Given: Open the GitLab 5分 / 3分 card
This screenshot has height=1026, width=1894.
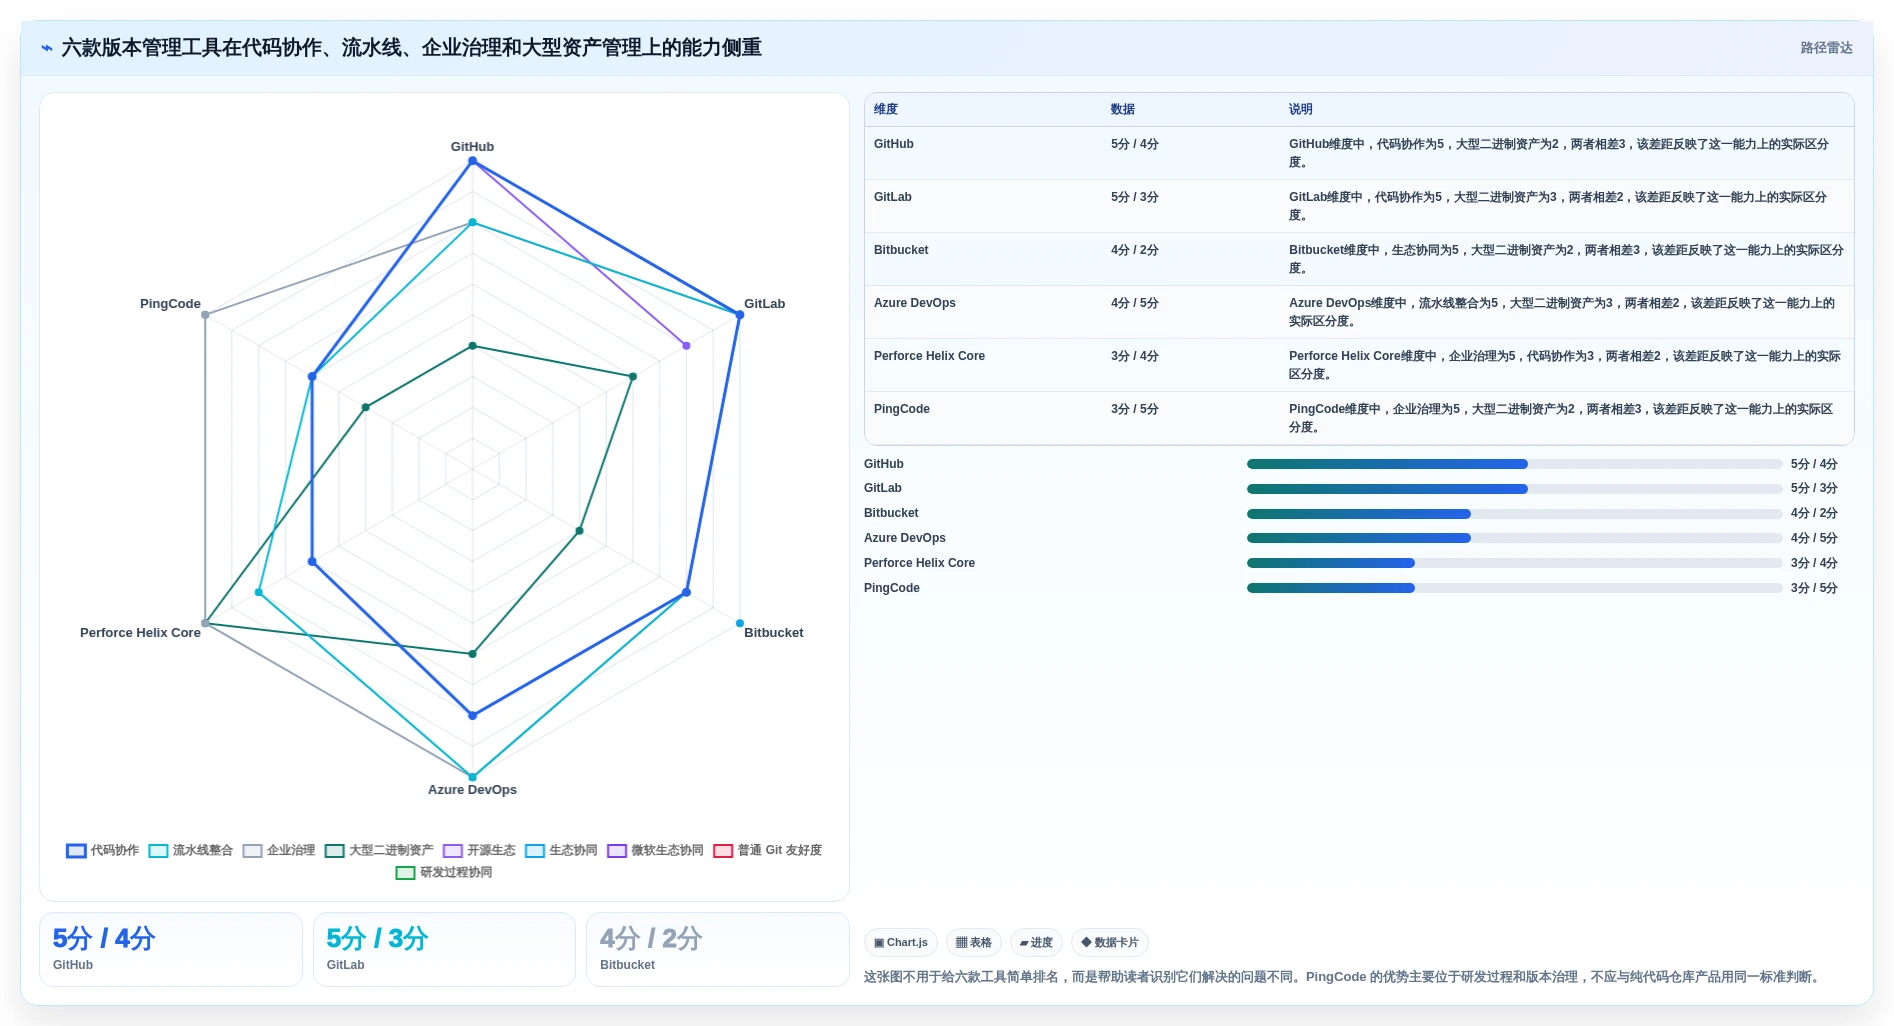Looking at the screenshot, I should click(444, 950).
